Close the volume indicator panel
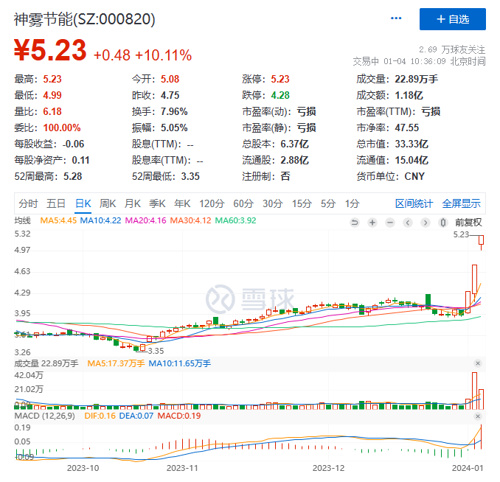The image size is (500, 482). tap(478, 363)
